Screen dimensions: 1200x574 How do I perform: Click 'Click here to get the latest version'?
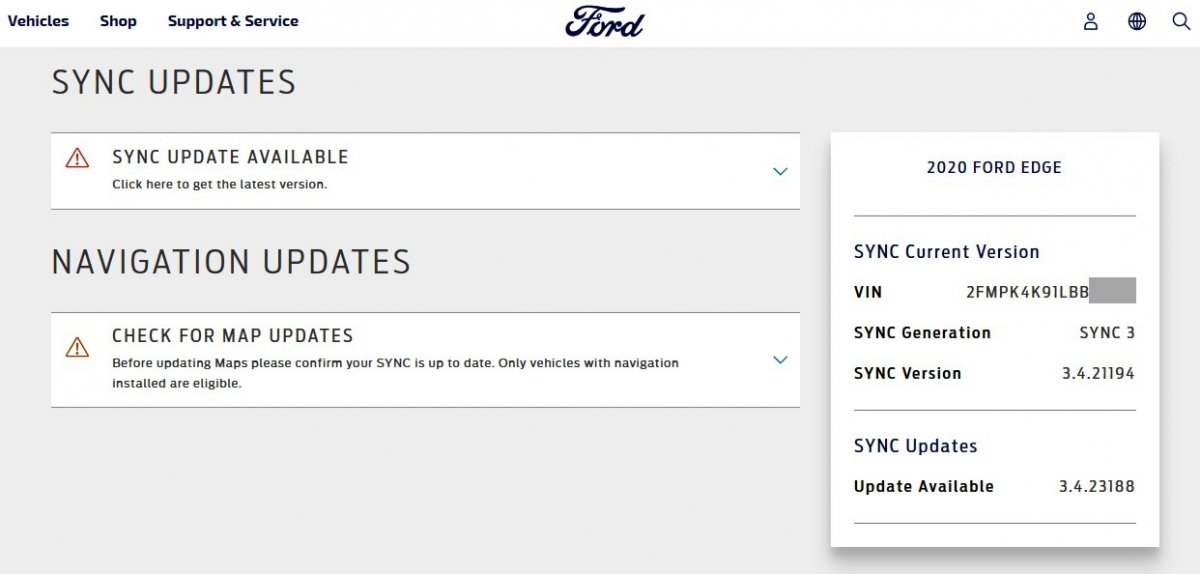click(219, 184)
